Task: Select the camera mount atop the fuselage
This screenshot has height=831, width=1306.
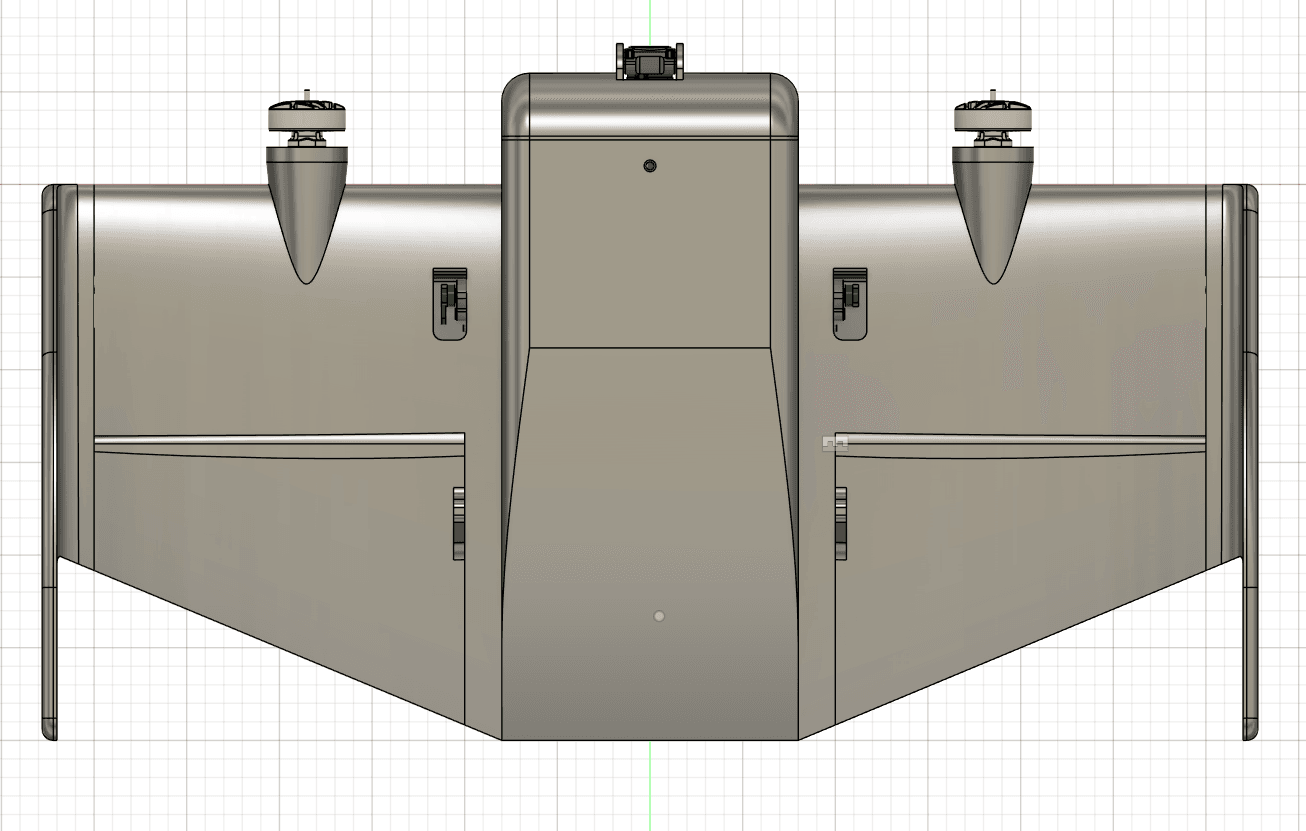Action: point(651,57)
